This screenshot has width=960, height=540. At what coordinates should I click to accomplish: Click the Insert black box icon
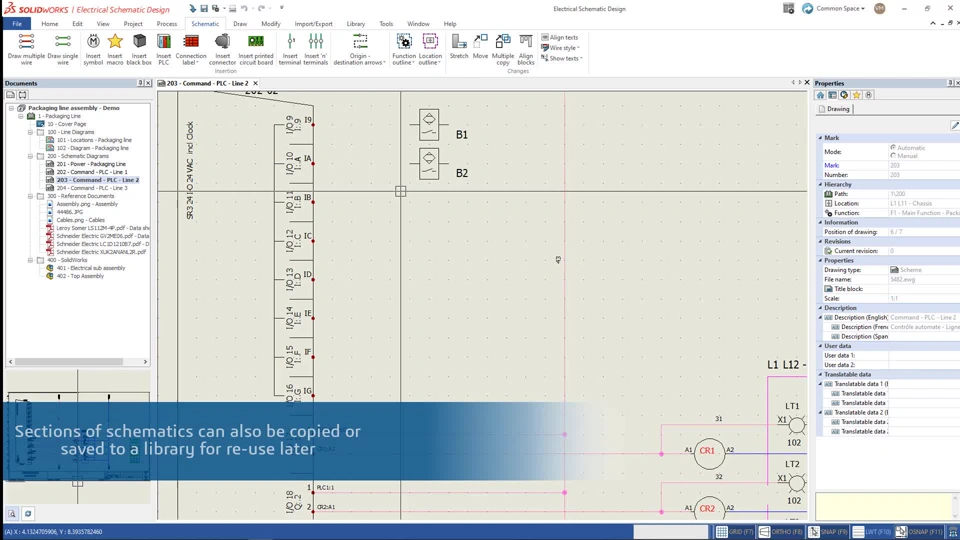[139, 49]
